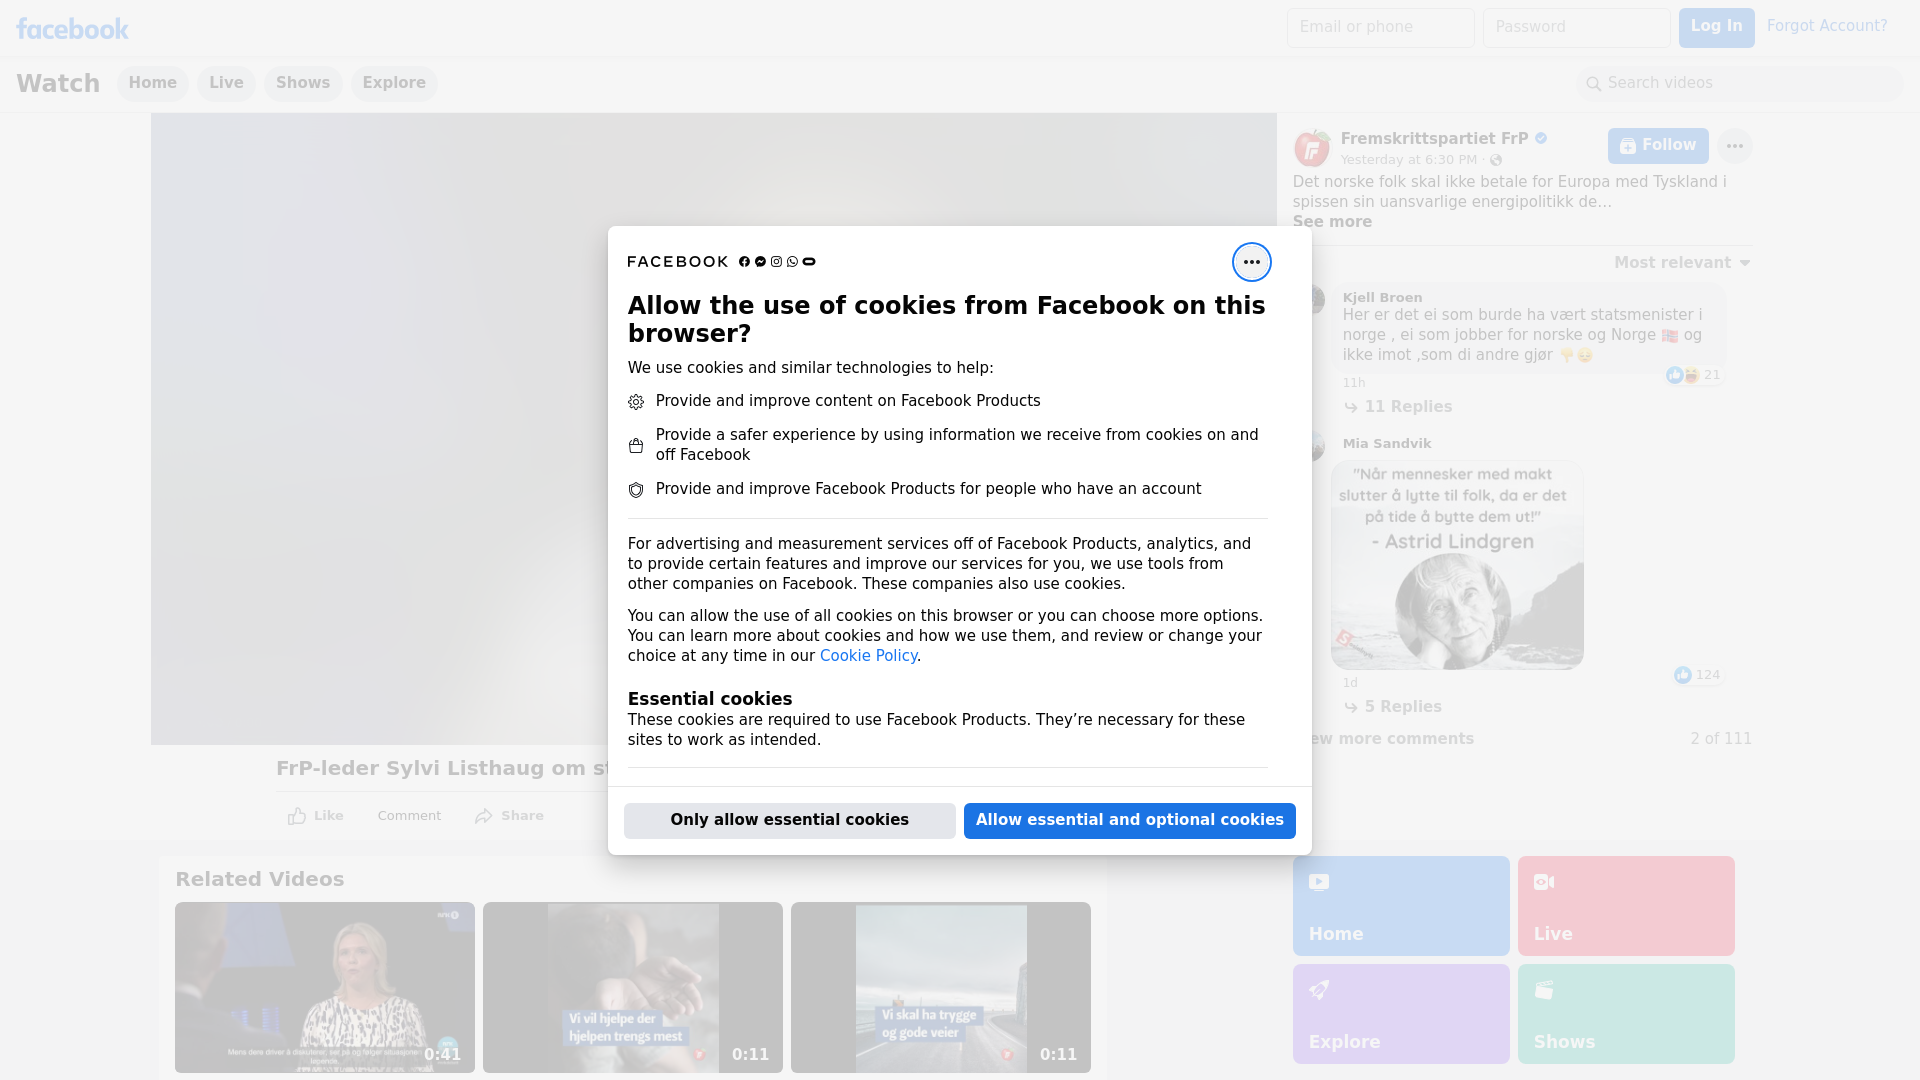Click the WhatsApp icon in cookie dialog header
Image resolution: width=1920 pixels, height=1080 pixels.
click(792, 262)
